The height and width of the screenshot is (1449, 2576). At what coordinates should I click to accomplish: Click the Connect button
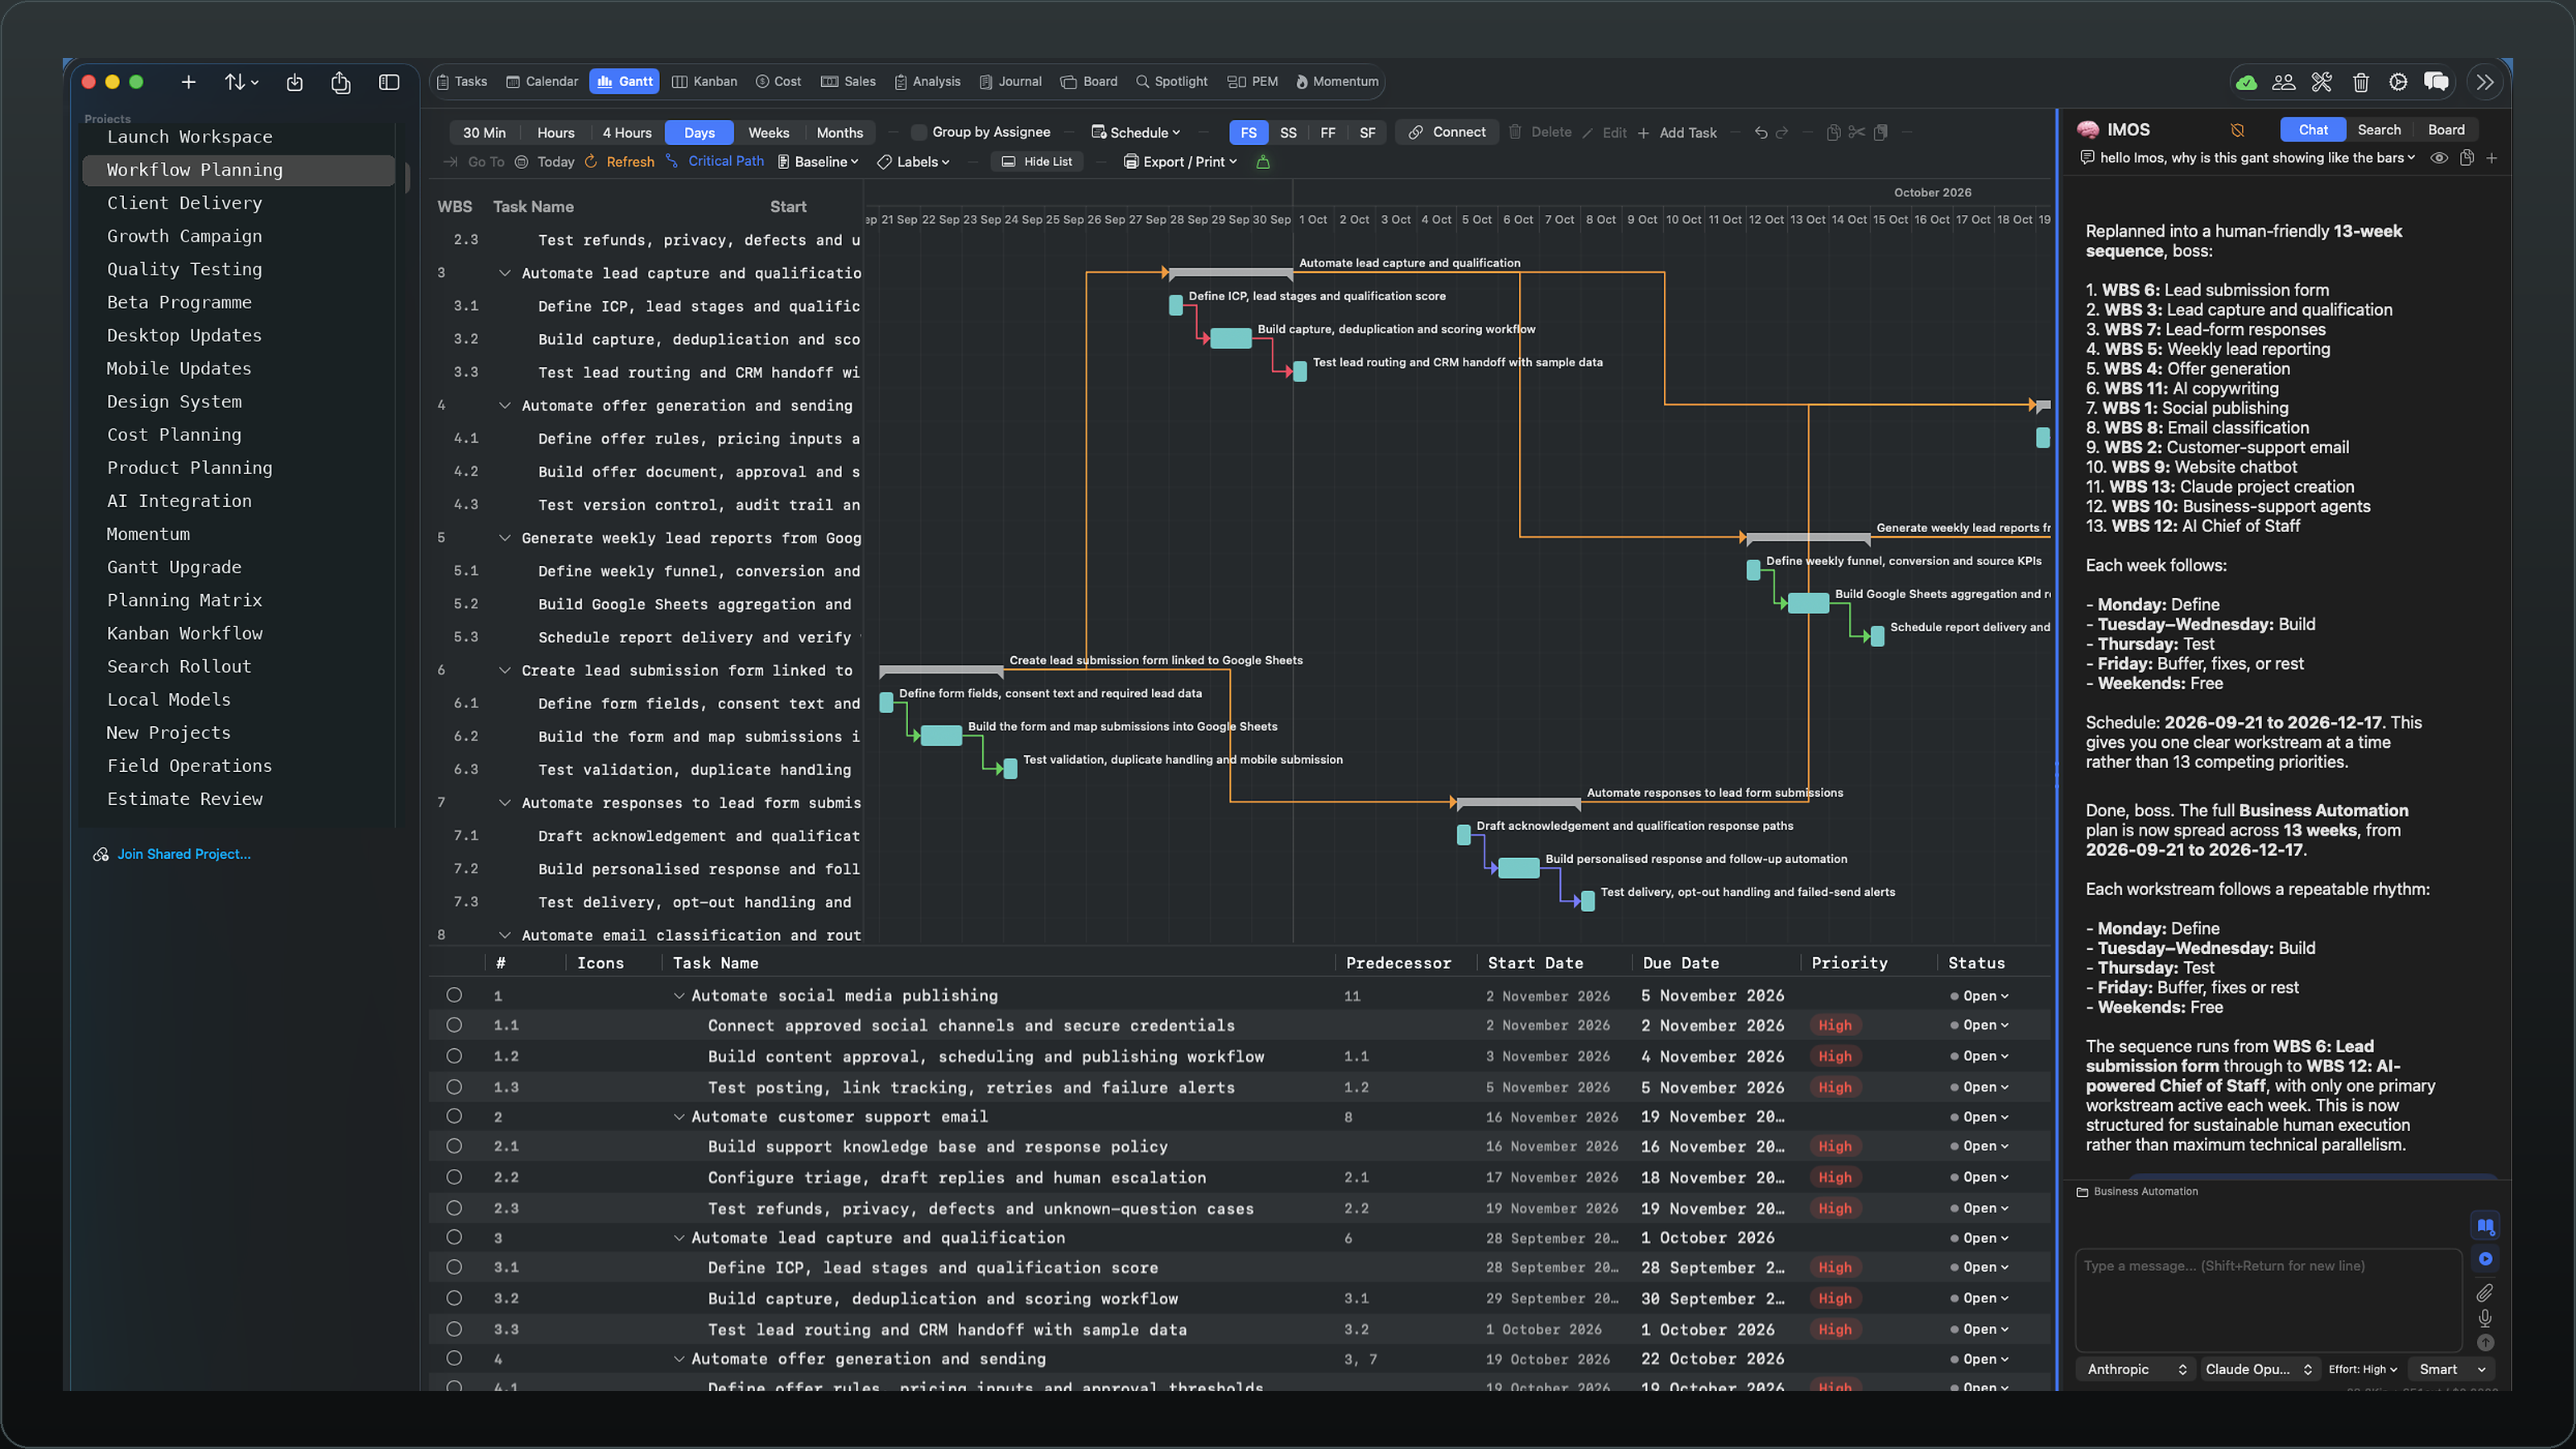1447,132
